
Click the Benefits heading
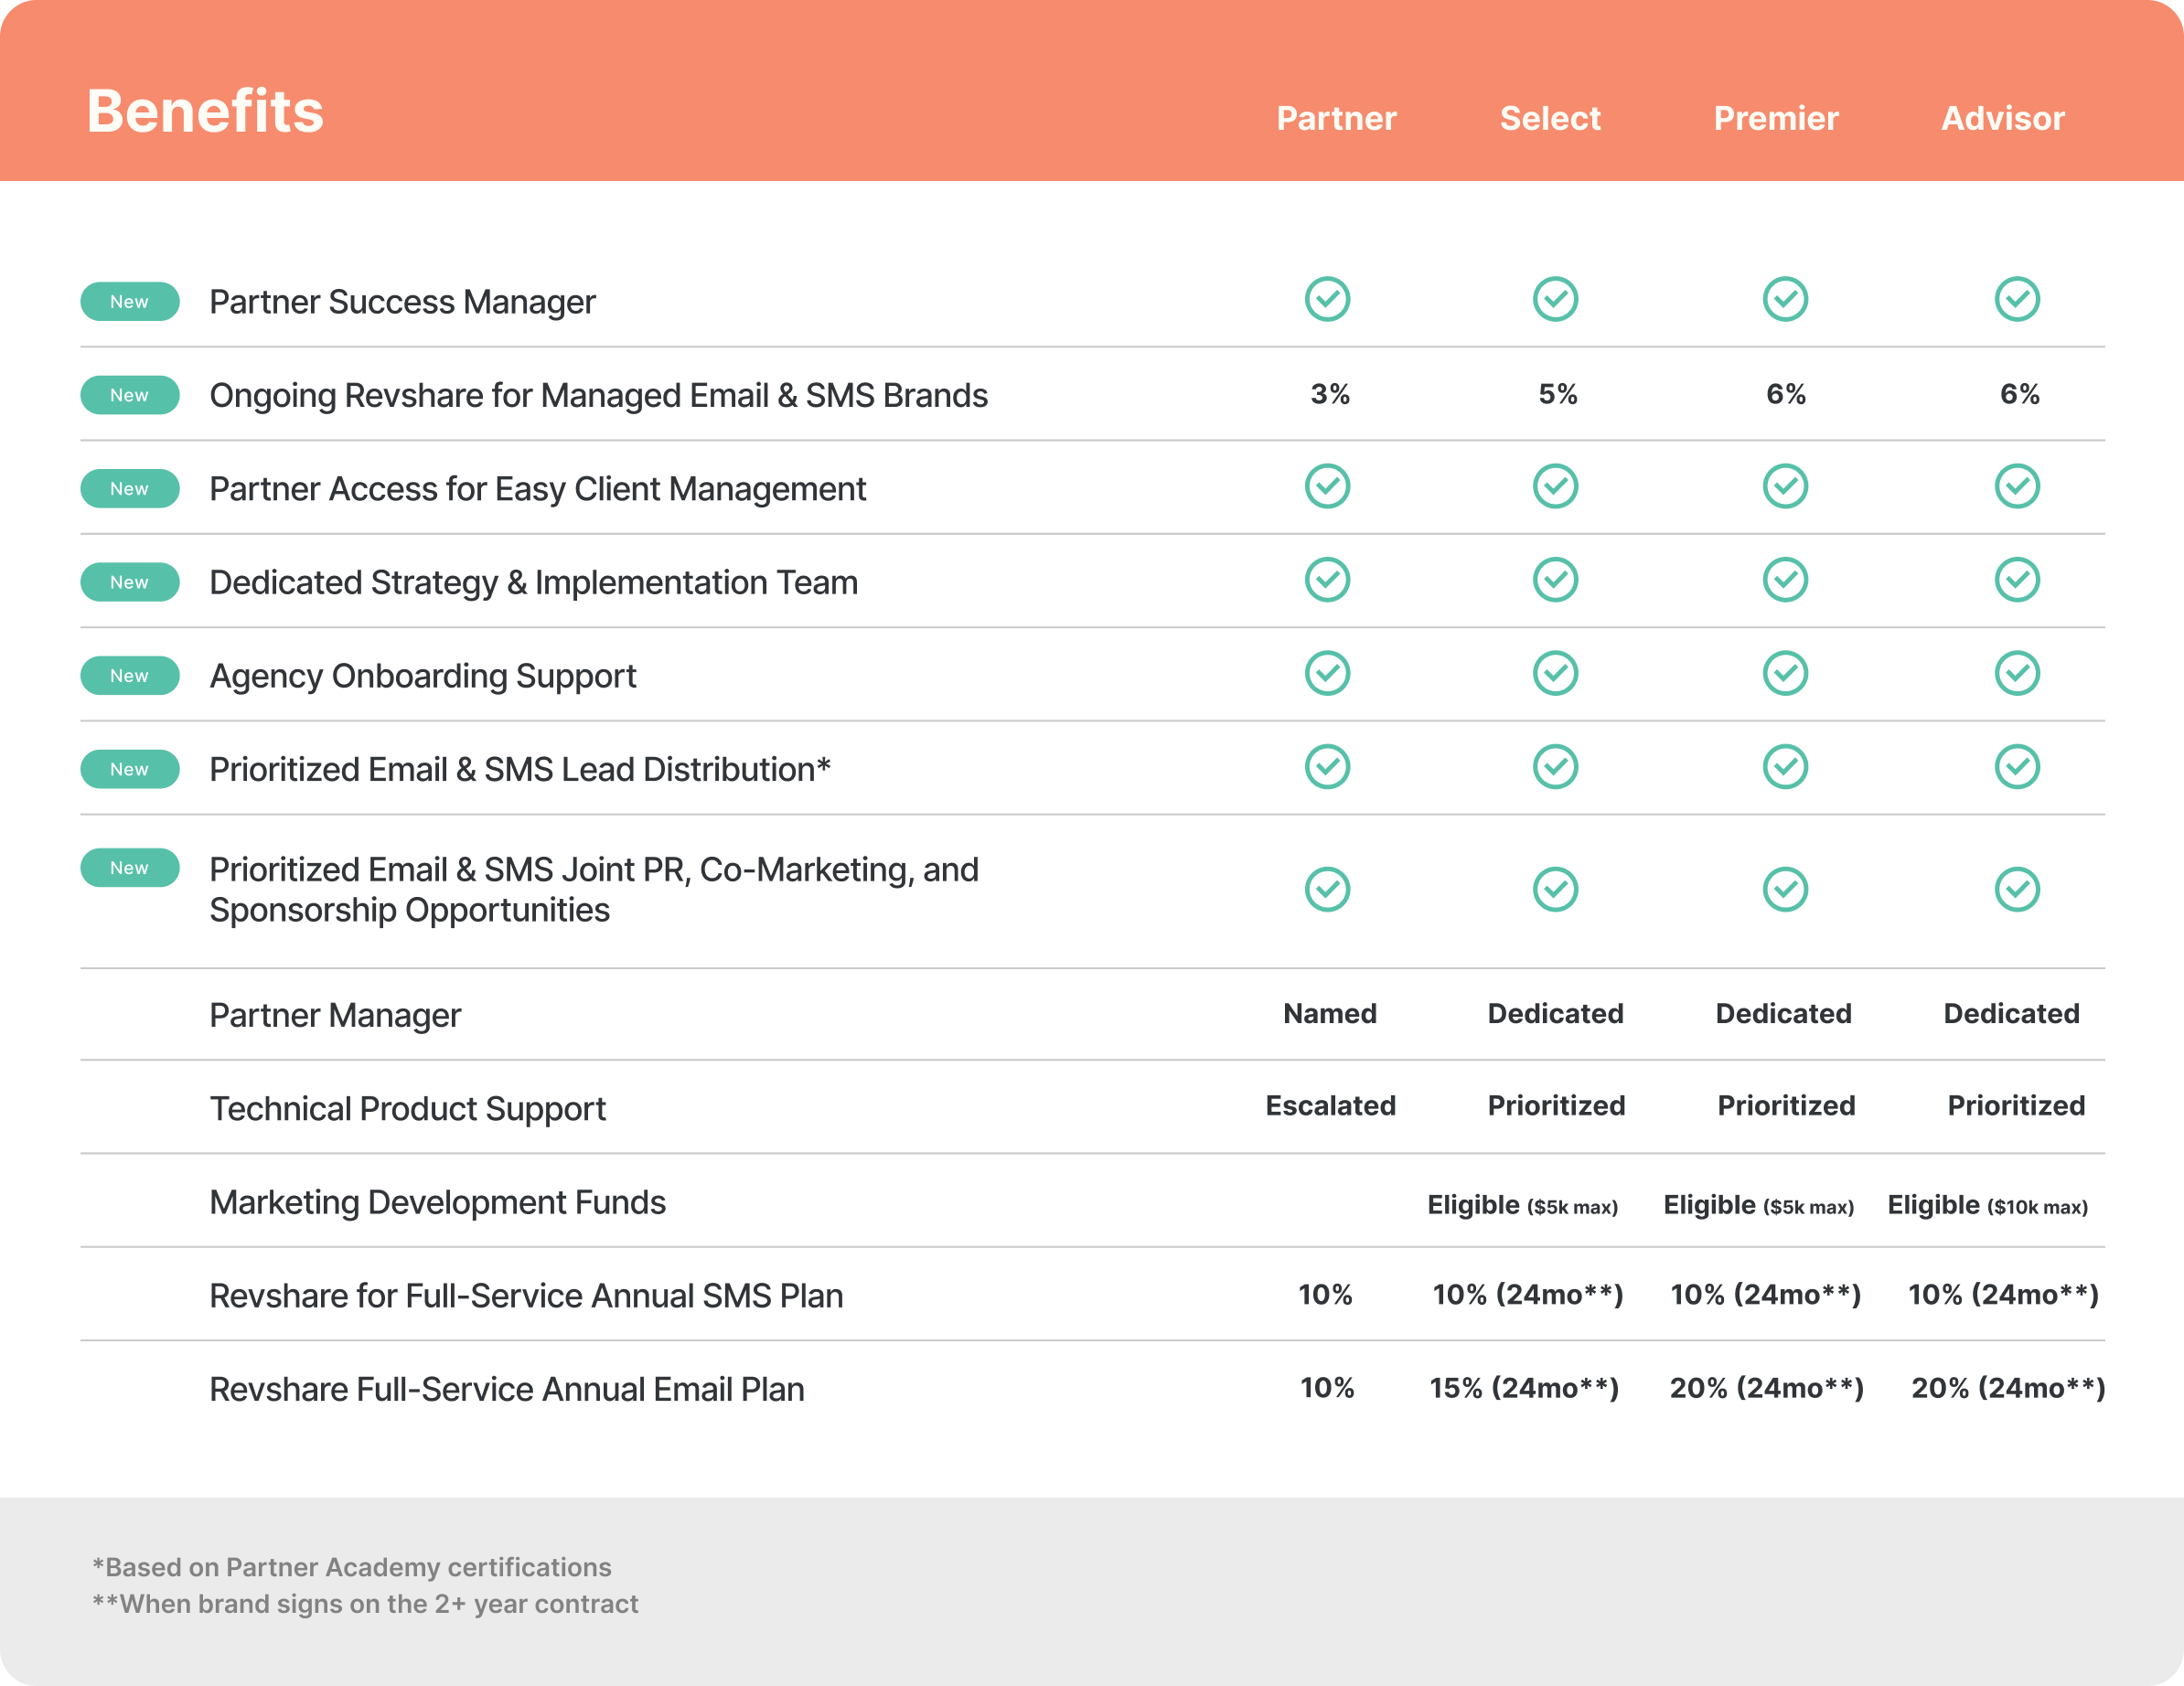click(205, 110)
